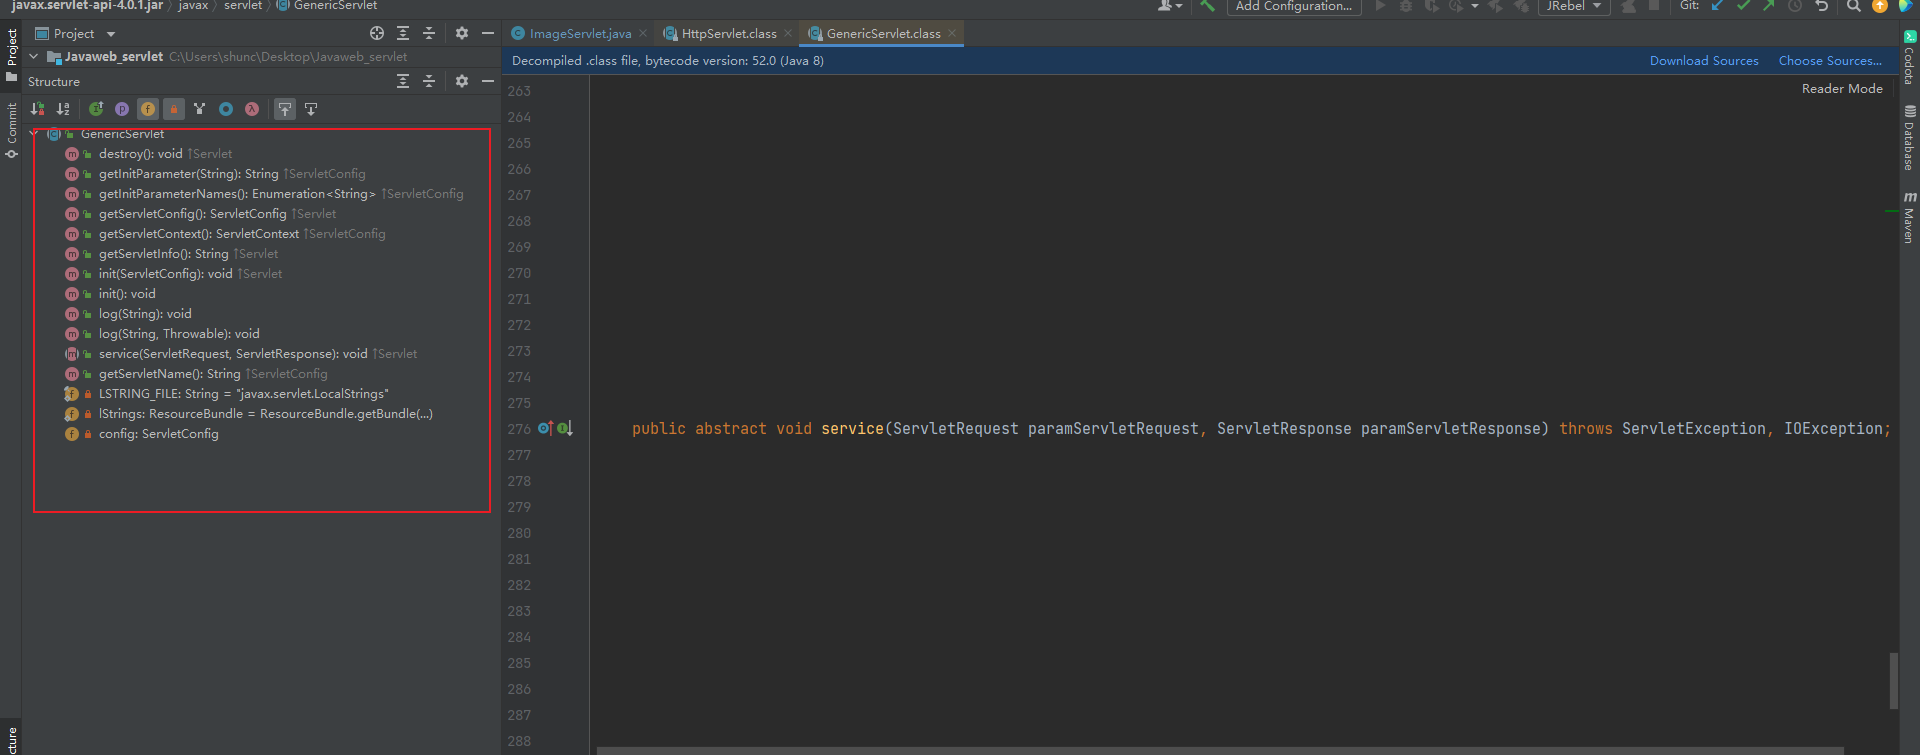Close the ImageServlet.java tab
The image size is (1920, 755).
pyautogui.click(x=643, y=33)
